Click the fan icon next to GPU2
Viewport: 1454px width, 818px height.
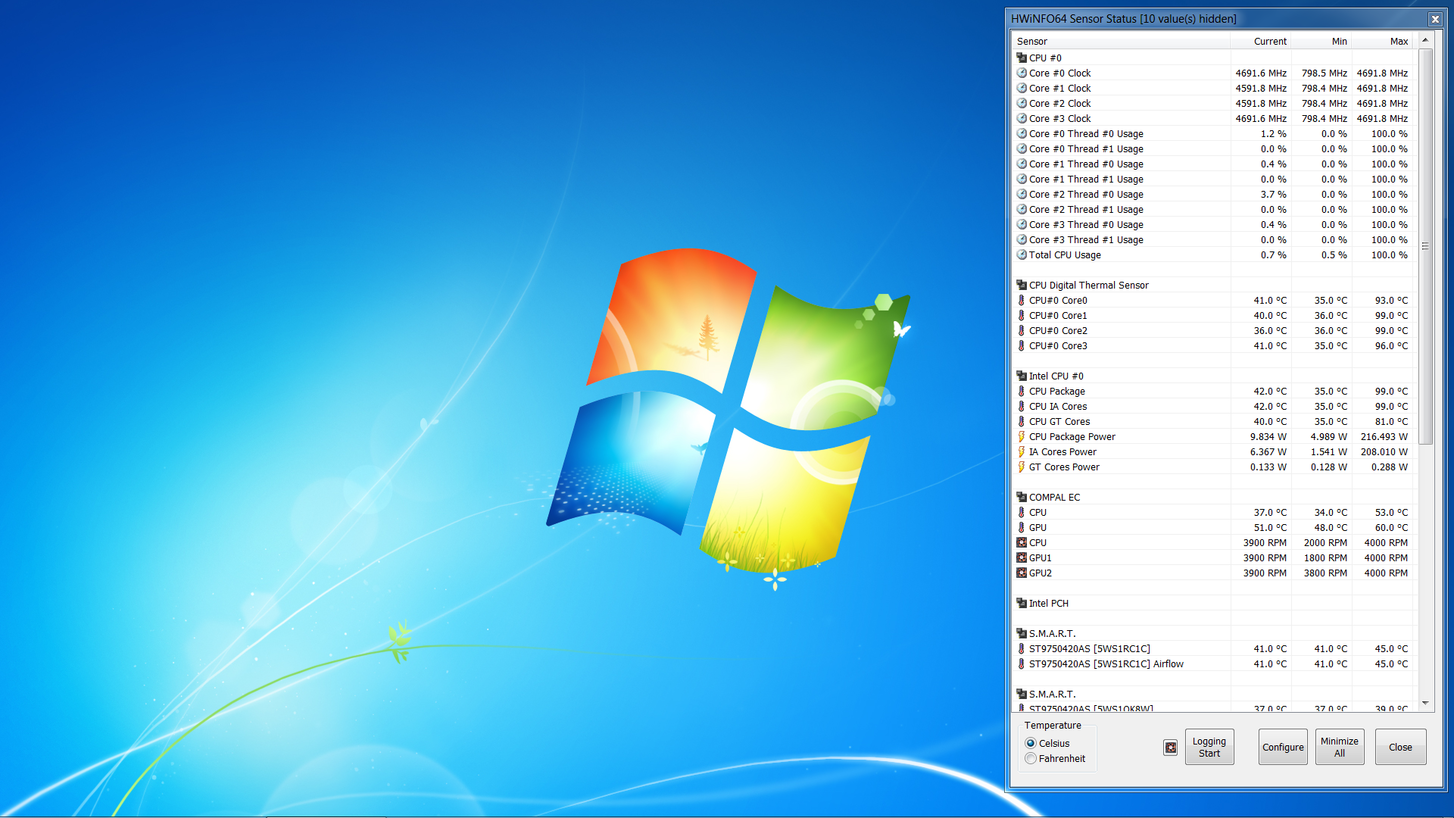[1021, 573]
